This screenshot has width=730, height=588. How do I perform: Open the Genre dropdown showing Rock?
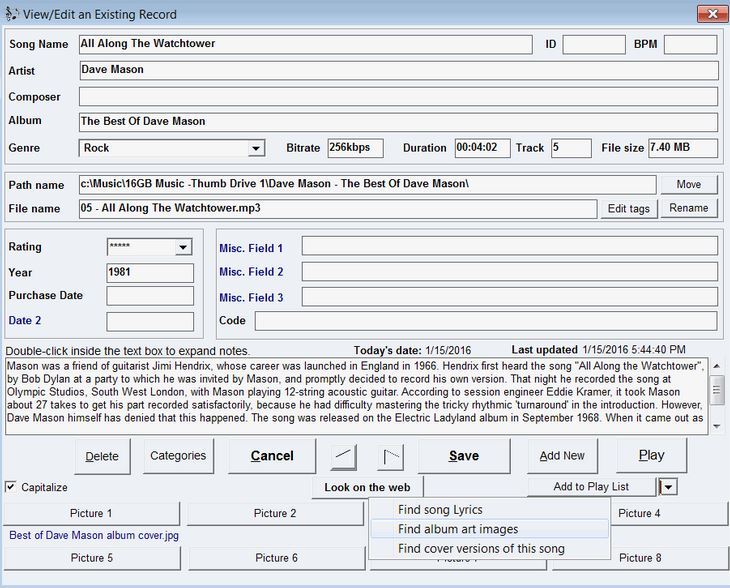(256, 149)
